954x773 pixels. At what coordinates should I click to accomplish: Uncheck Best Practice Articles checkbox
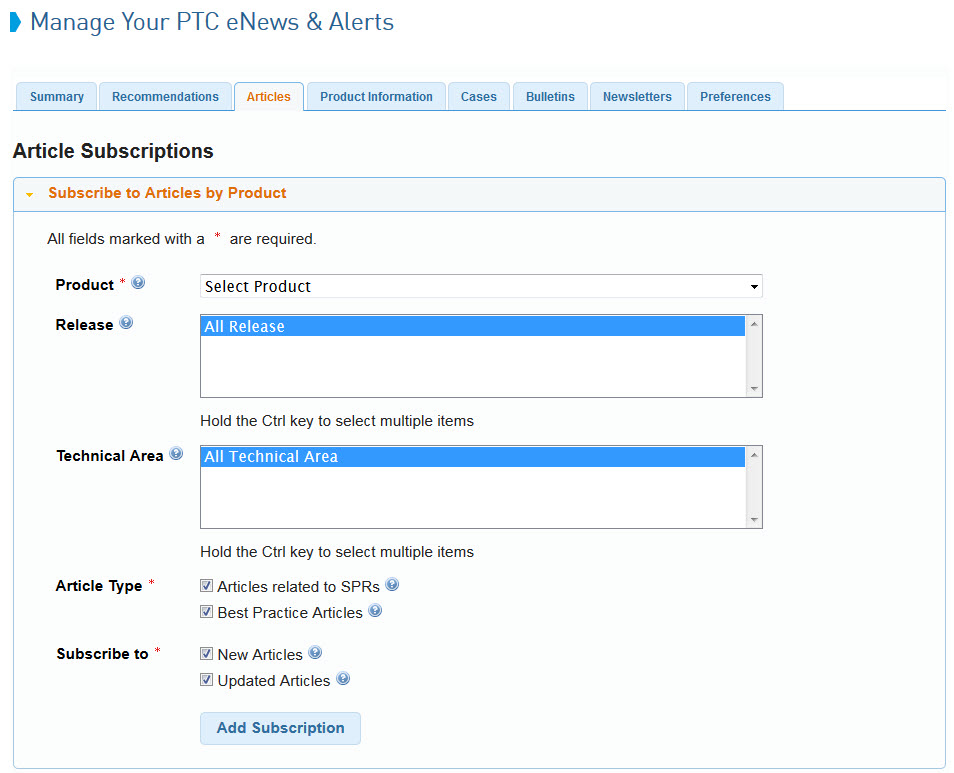pyautogui.click(x=207, y=612)
